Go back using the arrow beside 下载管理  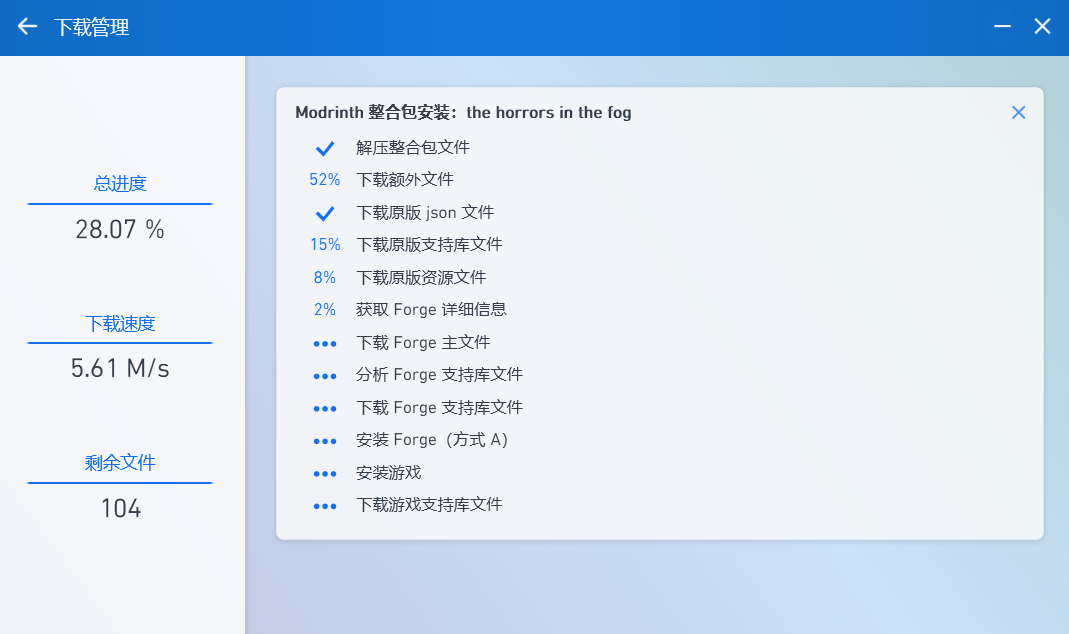point(27,27)
